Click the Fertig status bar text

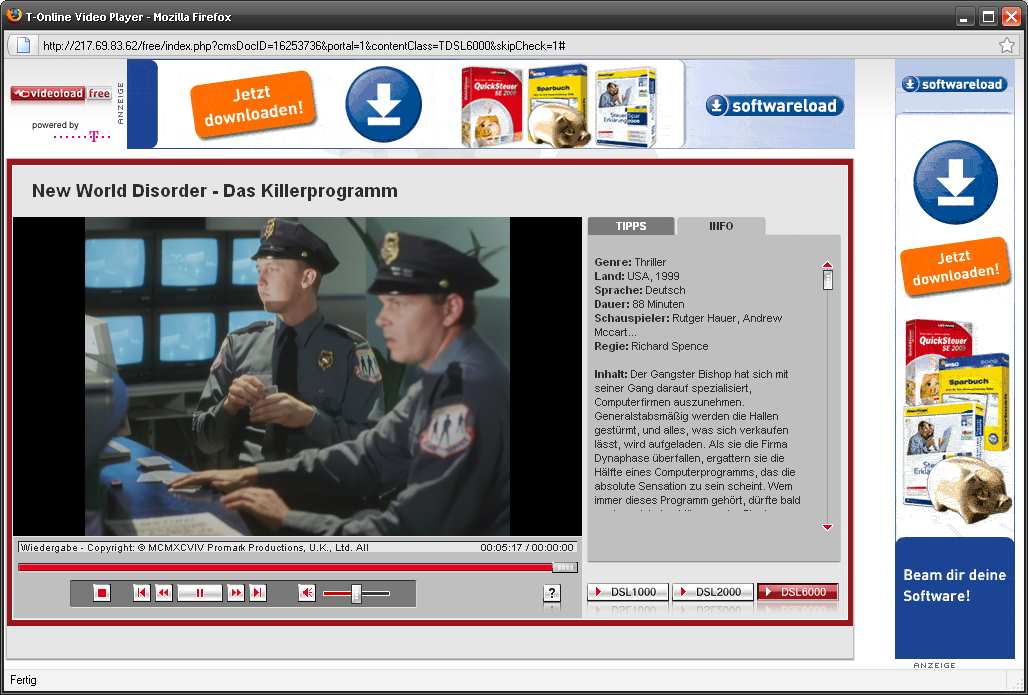tap(24, 680)
